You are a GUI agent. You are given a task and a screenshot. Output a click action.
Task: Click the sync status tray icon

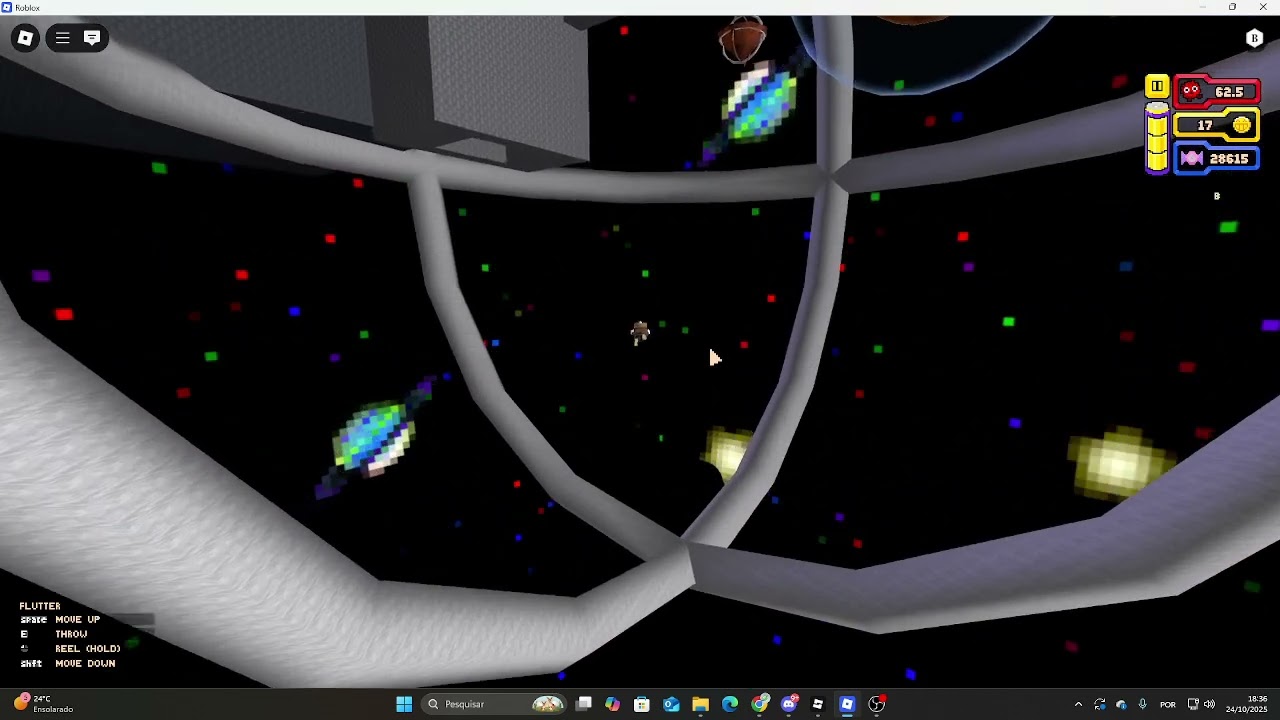1100,704
